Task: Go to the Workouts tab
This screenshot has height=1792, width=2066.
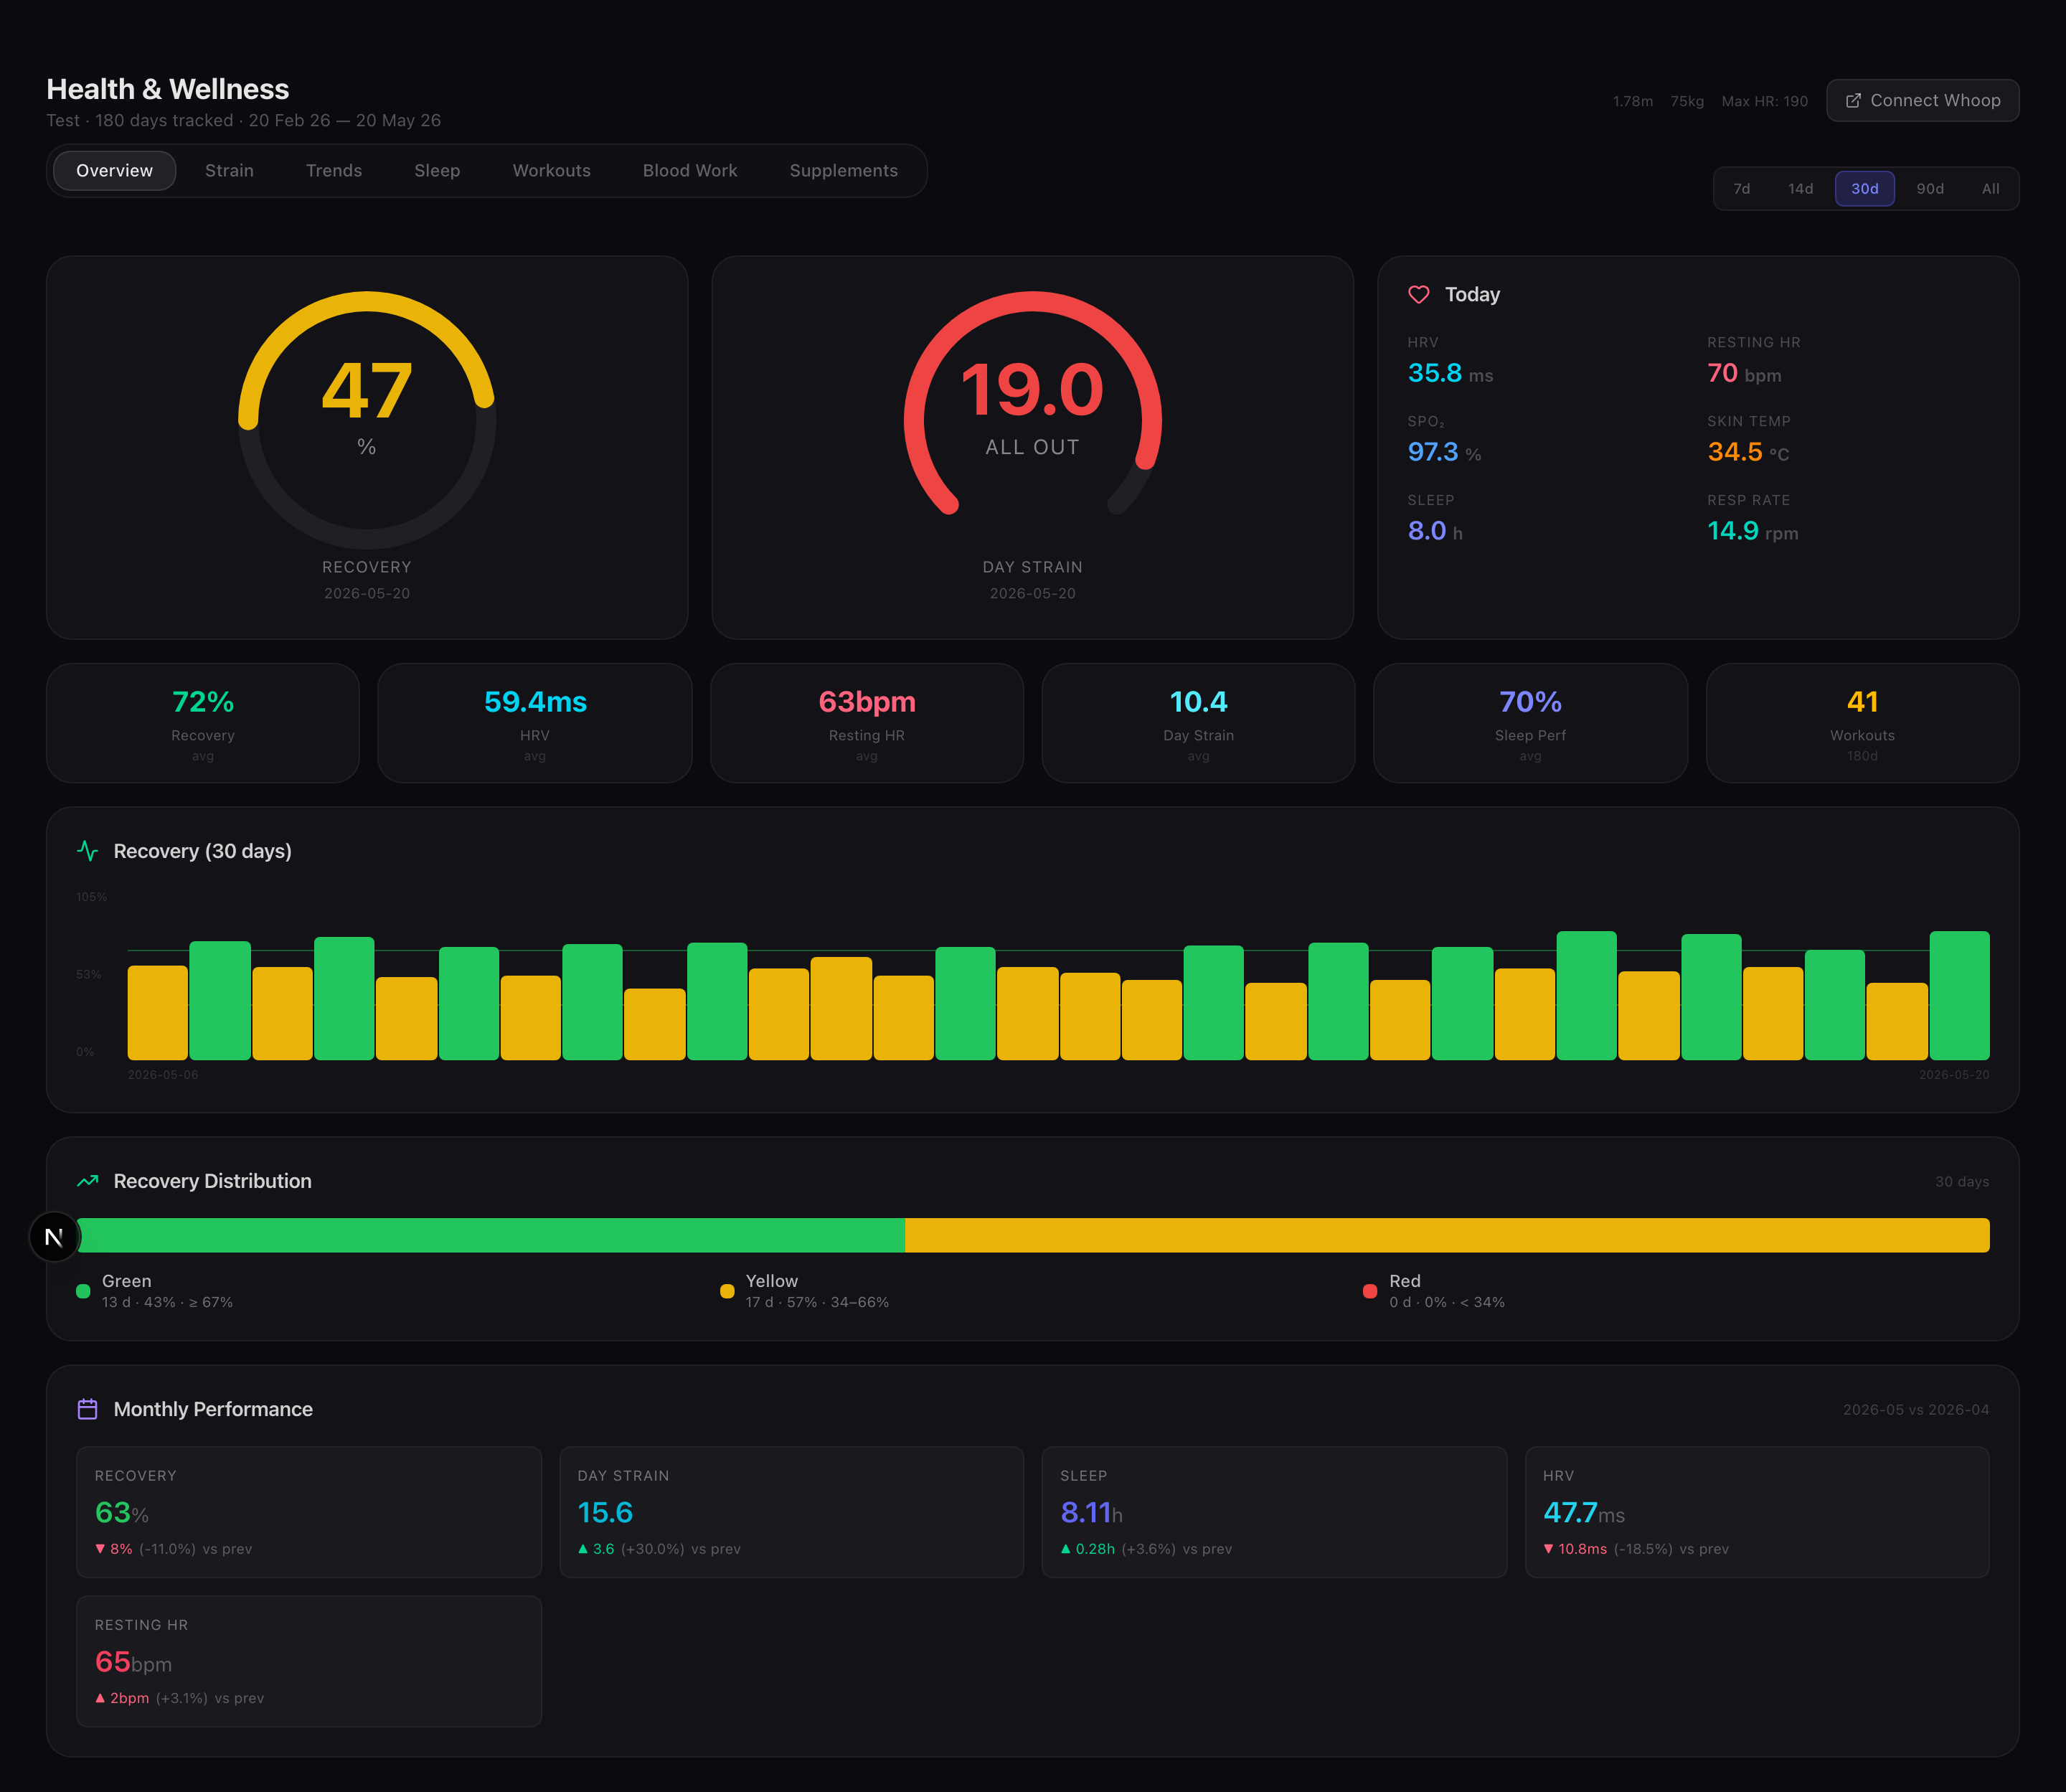Action: tap(552, 171)
